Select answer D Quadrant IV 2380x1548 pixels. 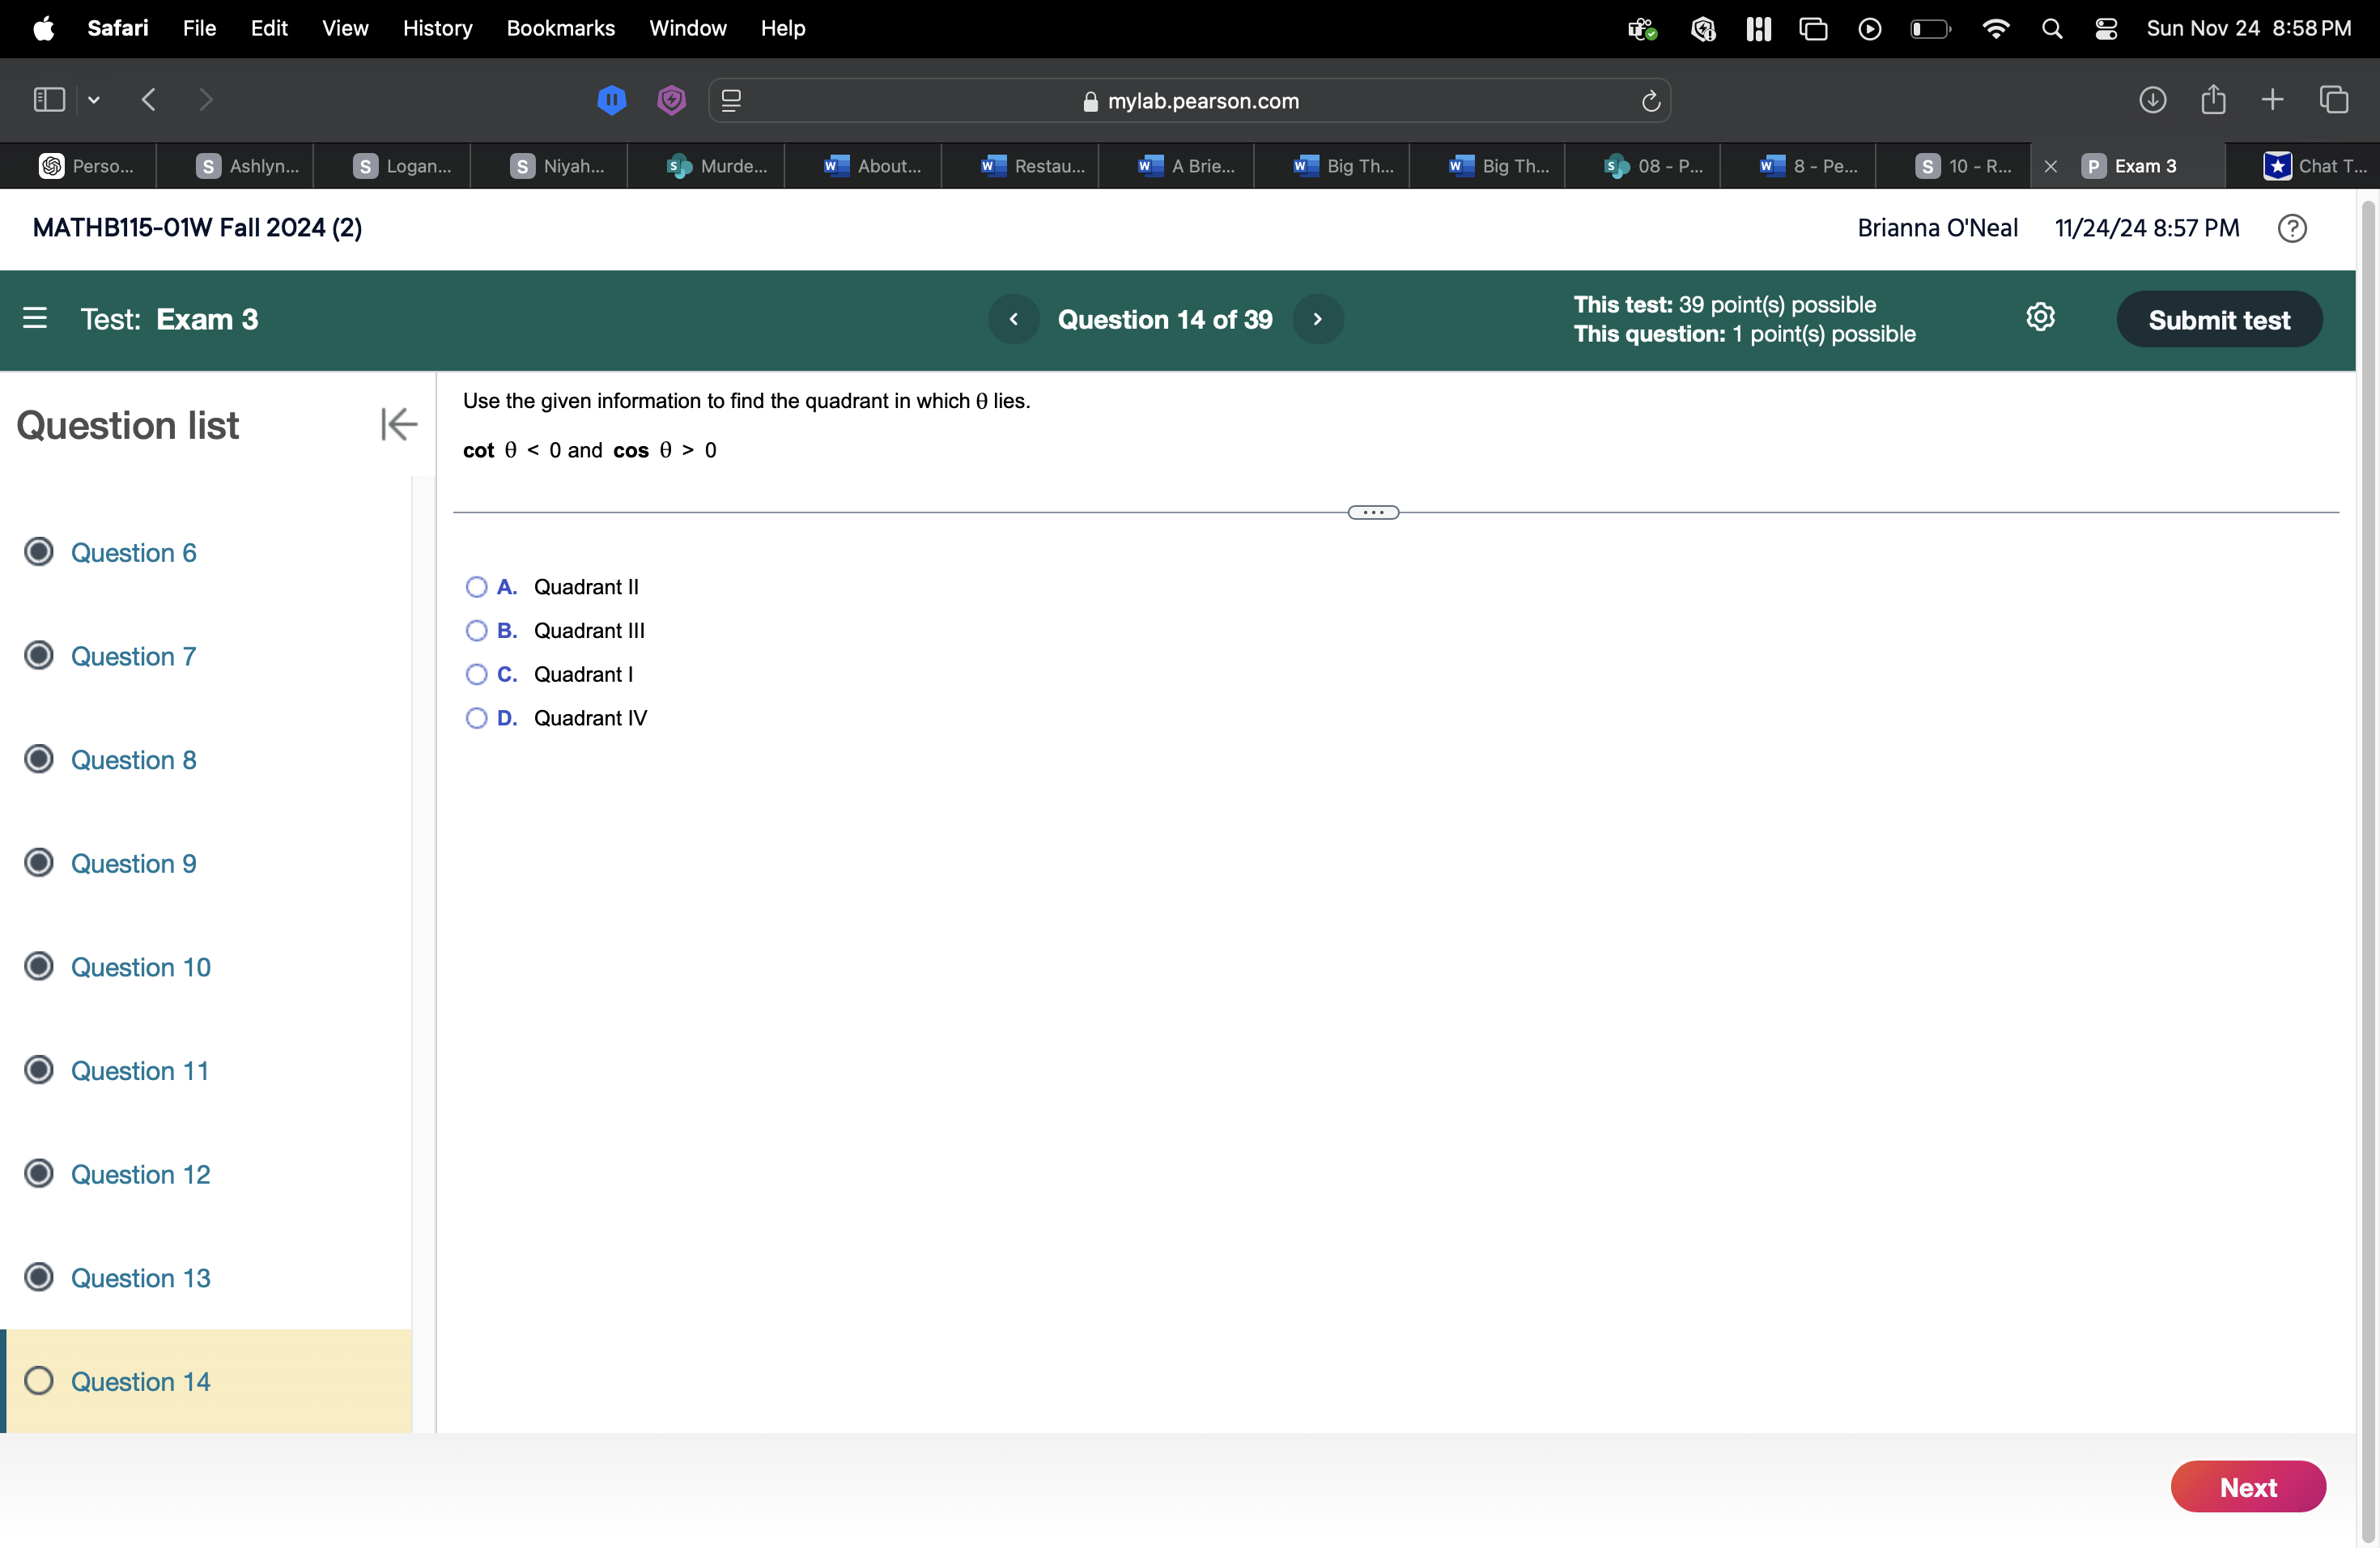click(477, 718)
